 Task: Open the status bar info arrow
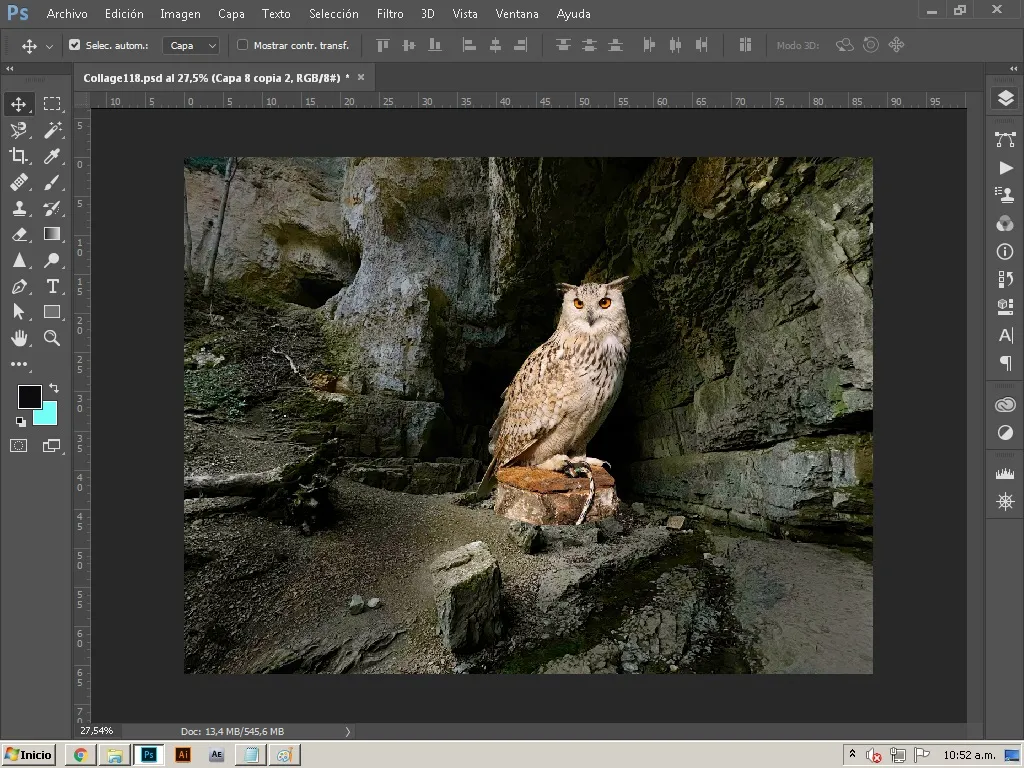click(347, 731)
